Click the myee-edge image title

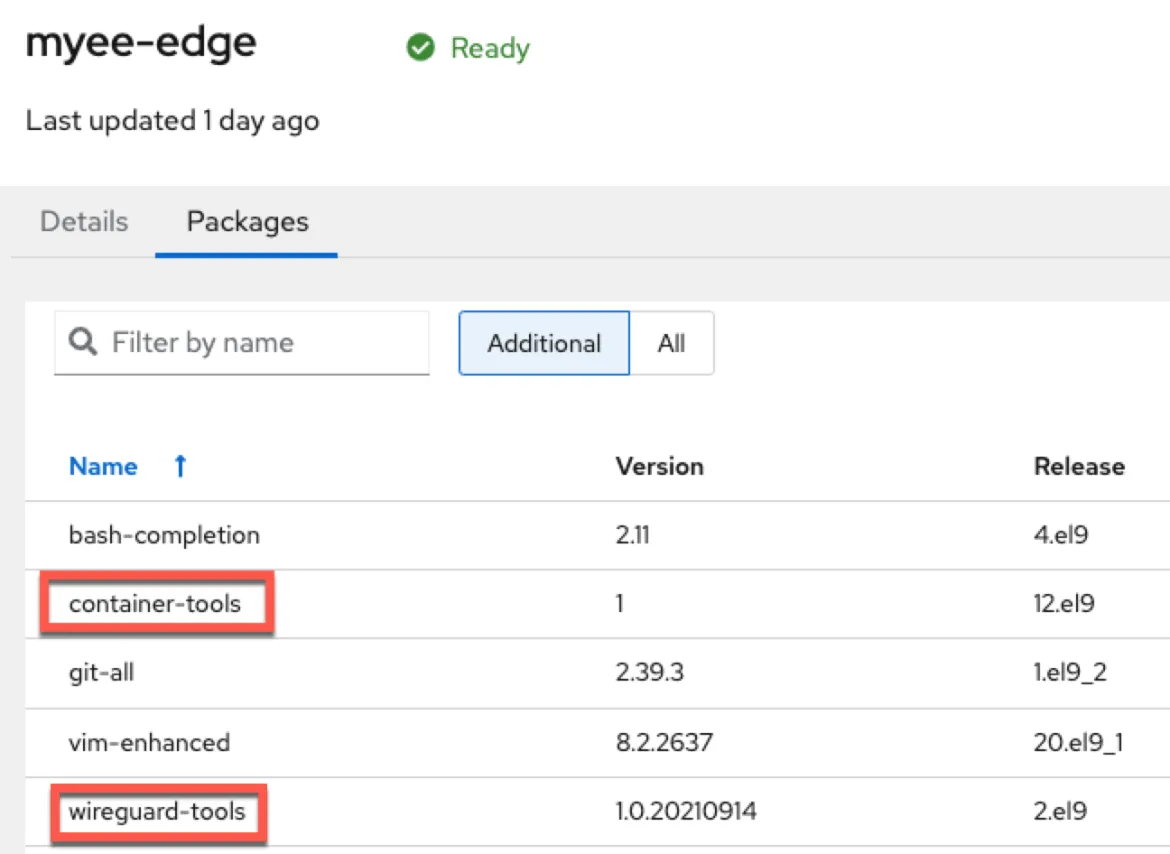click(x=141, y=43)
